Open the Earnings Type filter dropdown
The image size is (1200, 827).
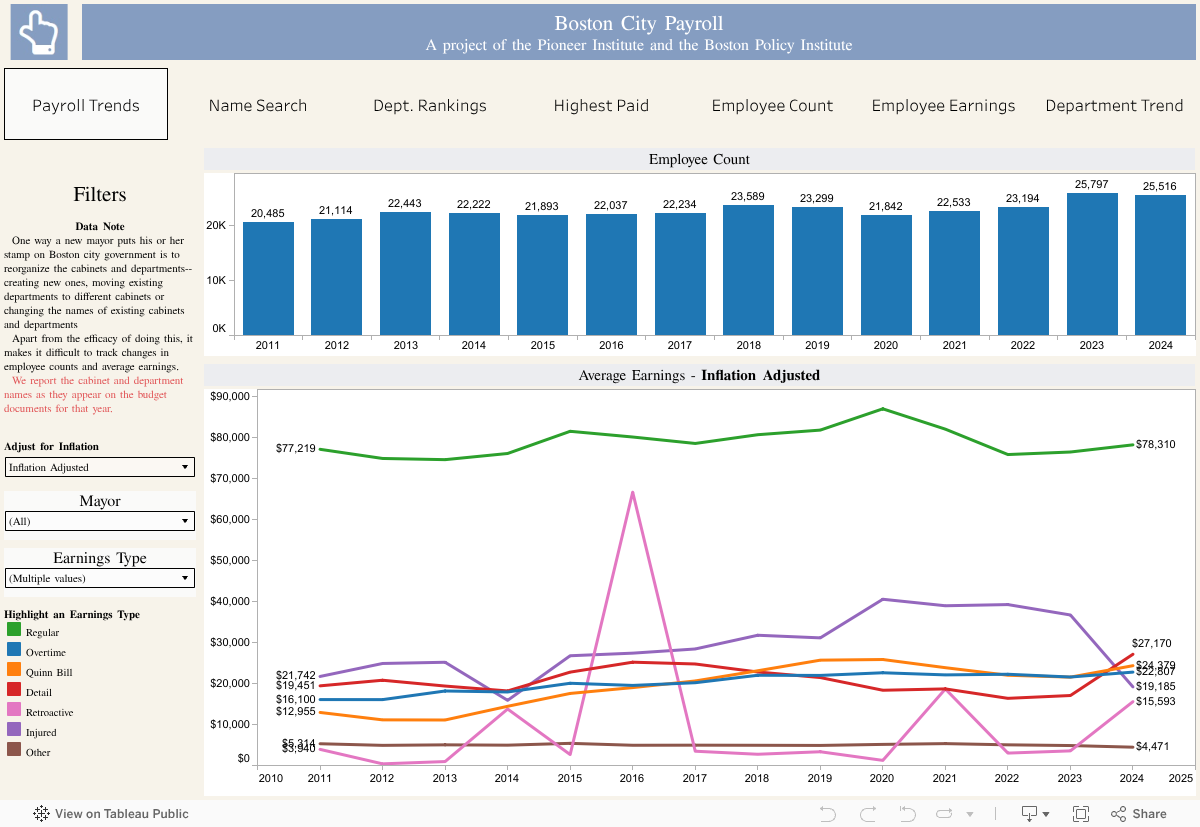(x=100, y=578)
